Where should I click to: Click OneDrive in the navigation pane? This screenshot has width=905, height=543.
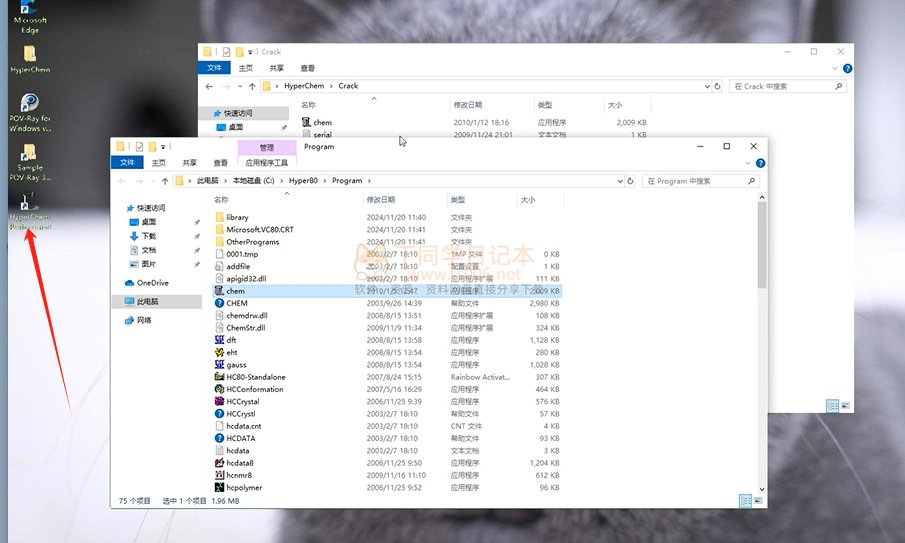153,283
